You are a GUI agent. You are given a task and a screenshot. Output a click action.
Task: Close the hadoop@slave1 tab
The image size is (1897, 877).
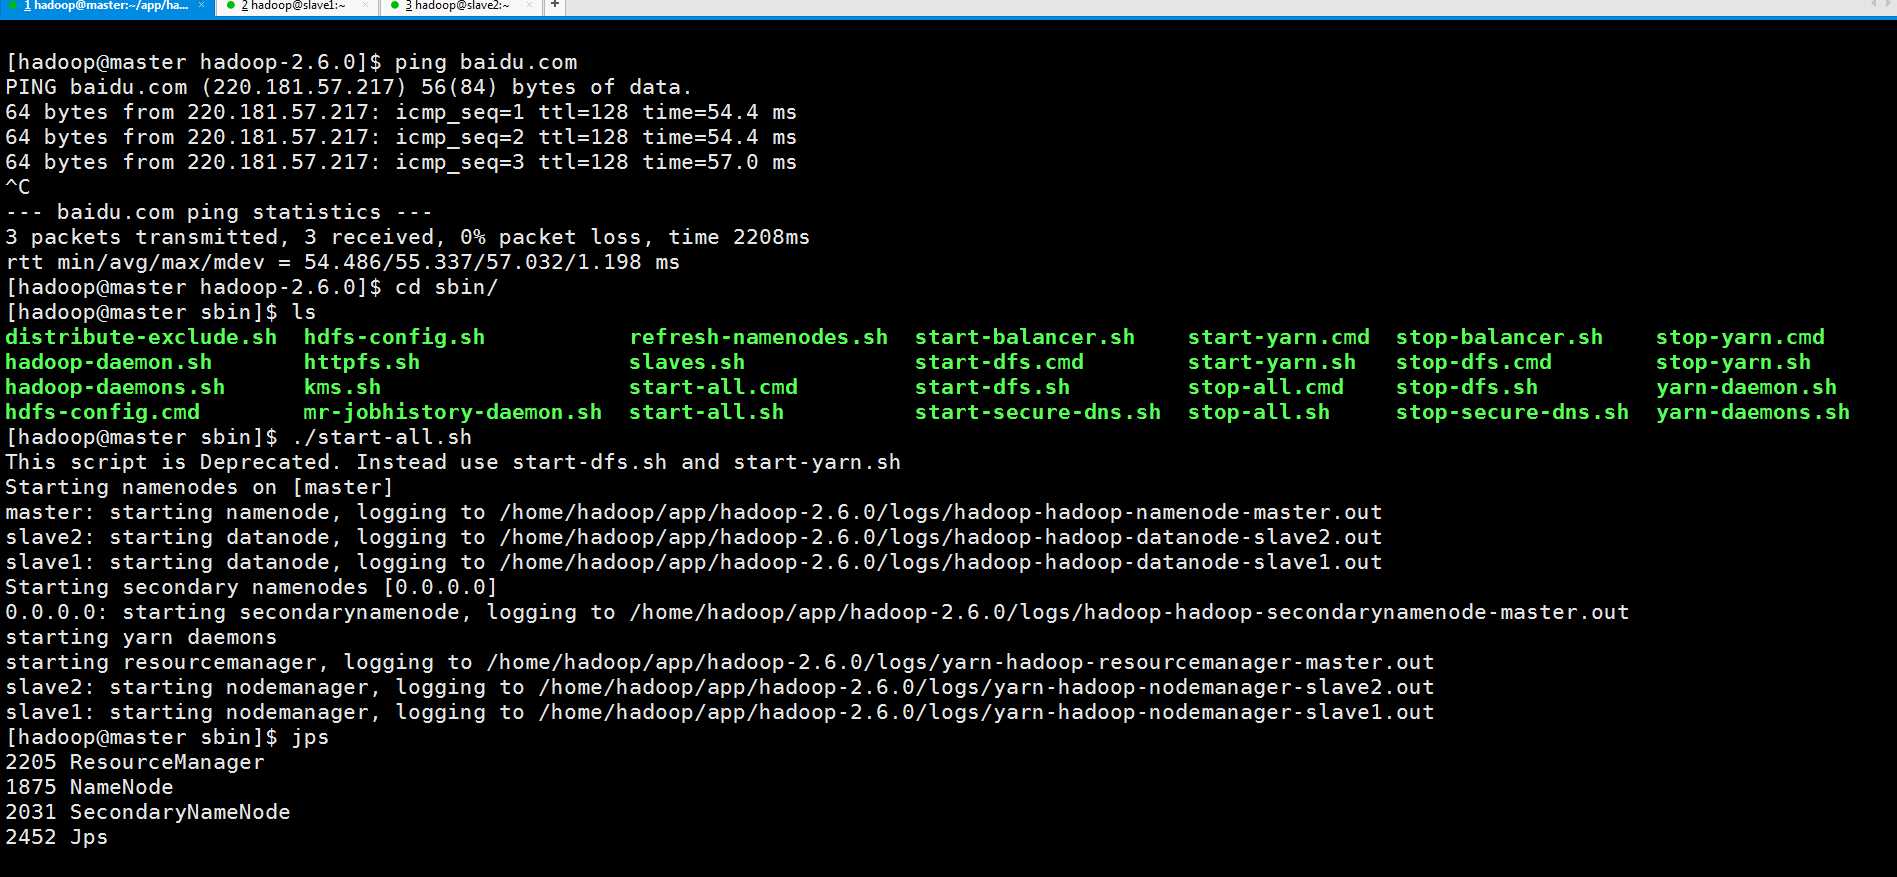pos(364,6)
